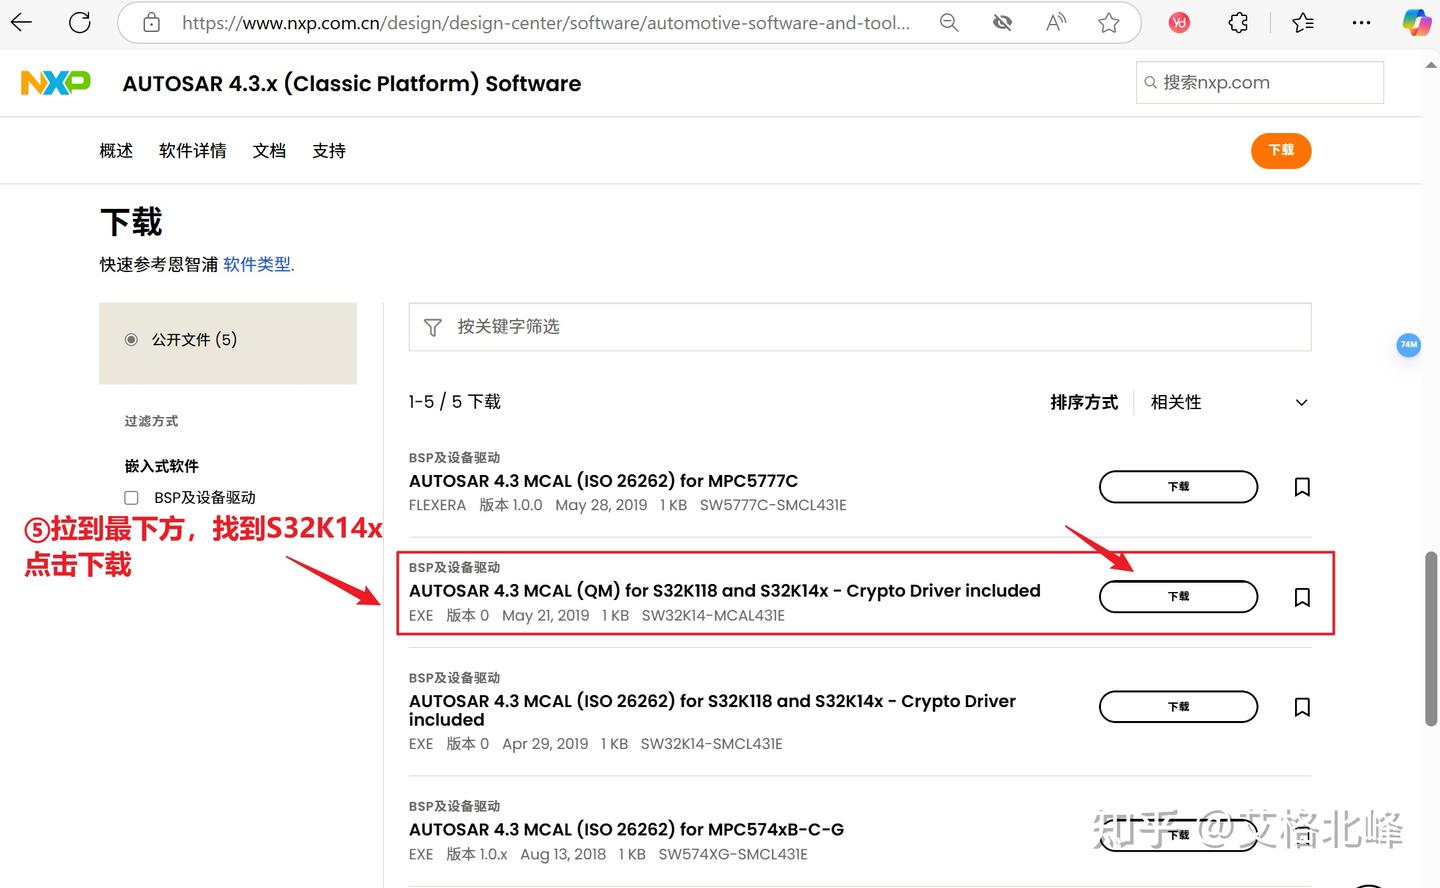Open the NXP logo homepage
The image size is (1440, 888).
pos(55,82)
